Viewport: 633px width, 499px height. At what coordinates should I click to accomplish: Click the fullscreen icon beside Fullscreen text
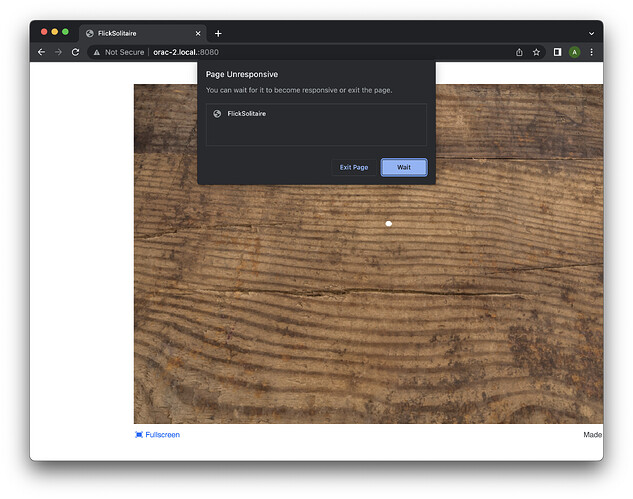pos(139,435)
